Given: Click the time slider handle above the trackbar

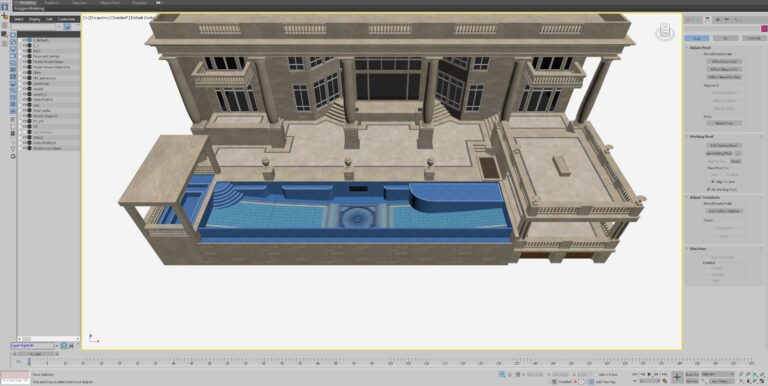Looking at the screenshot, I should (36, 354).
